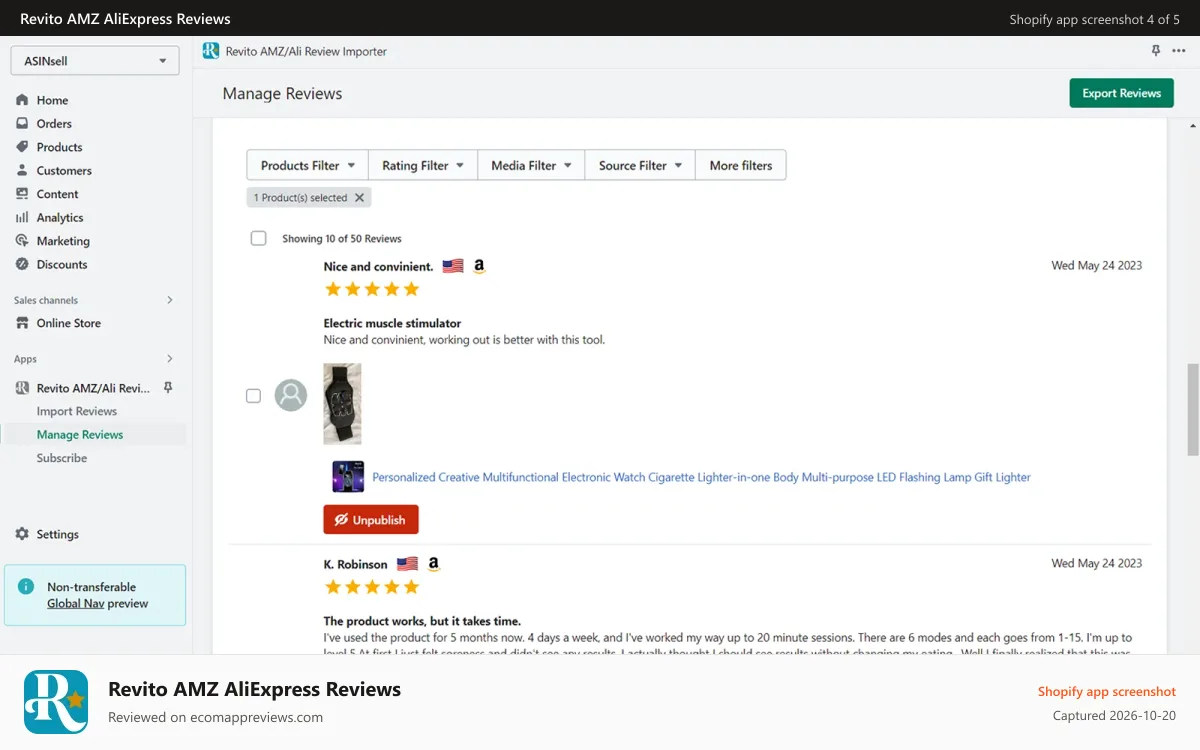Click US flag next to K. Robinson
Screen dimensions: 1200x750
407,564
